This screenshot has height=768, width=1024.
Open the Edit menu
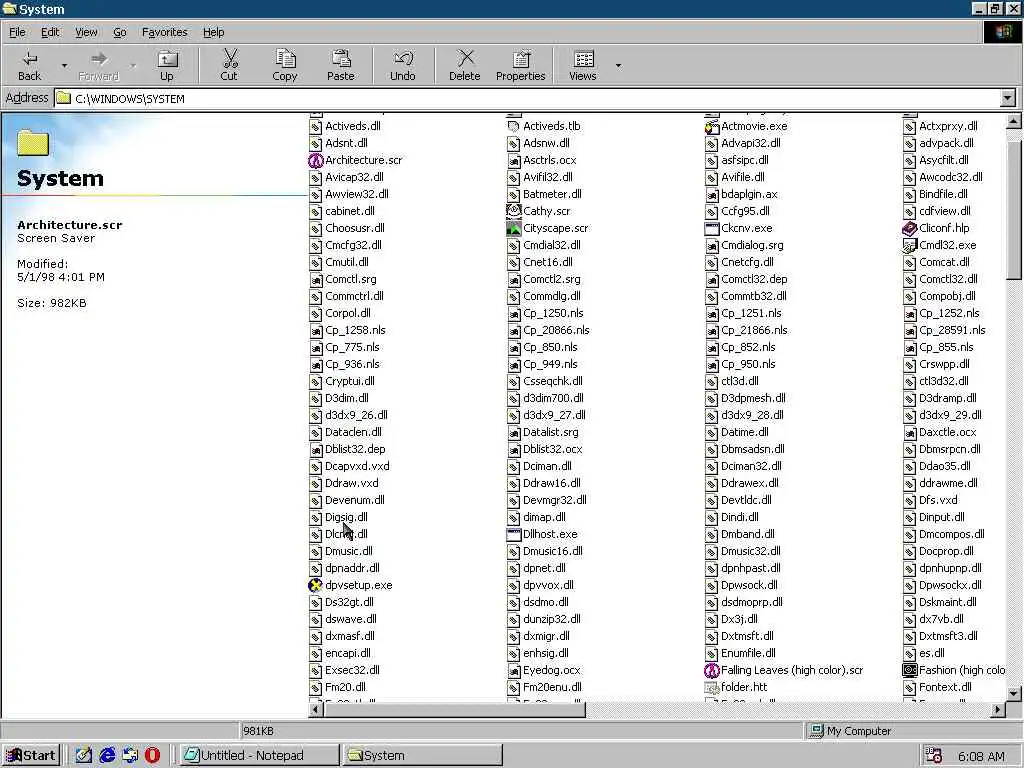(x=50, y=32)
